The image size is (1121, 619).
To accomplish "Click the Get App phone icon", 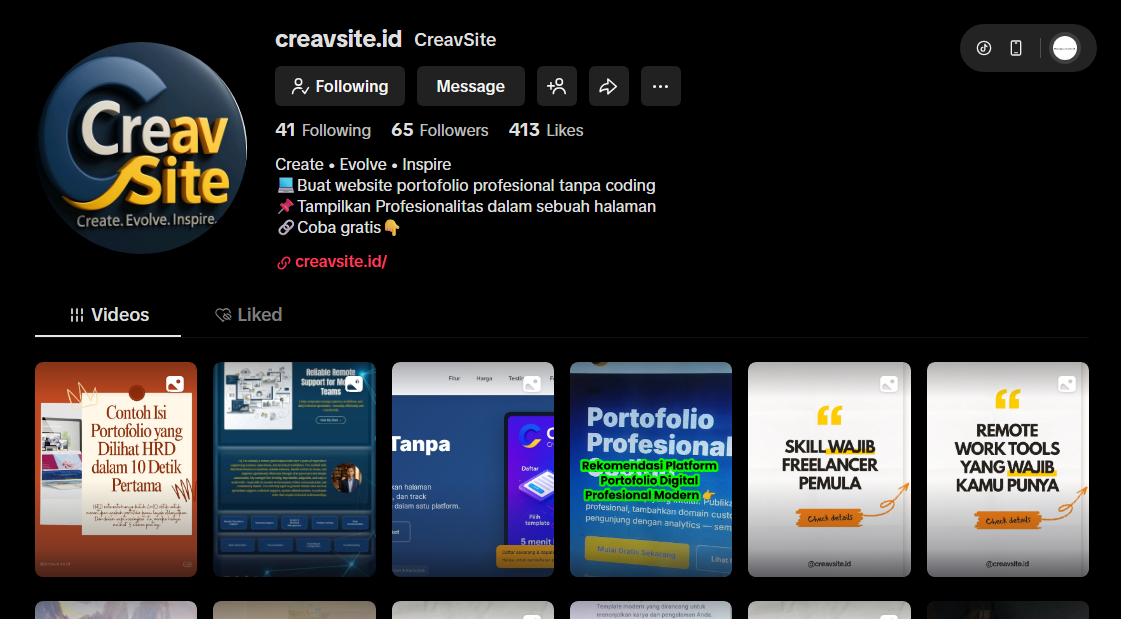I will 1015,47.
